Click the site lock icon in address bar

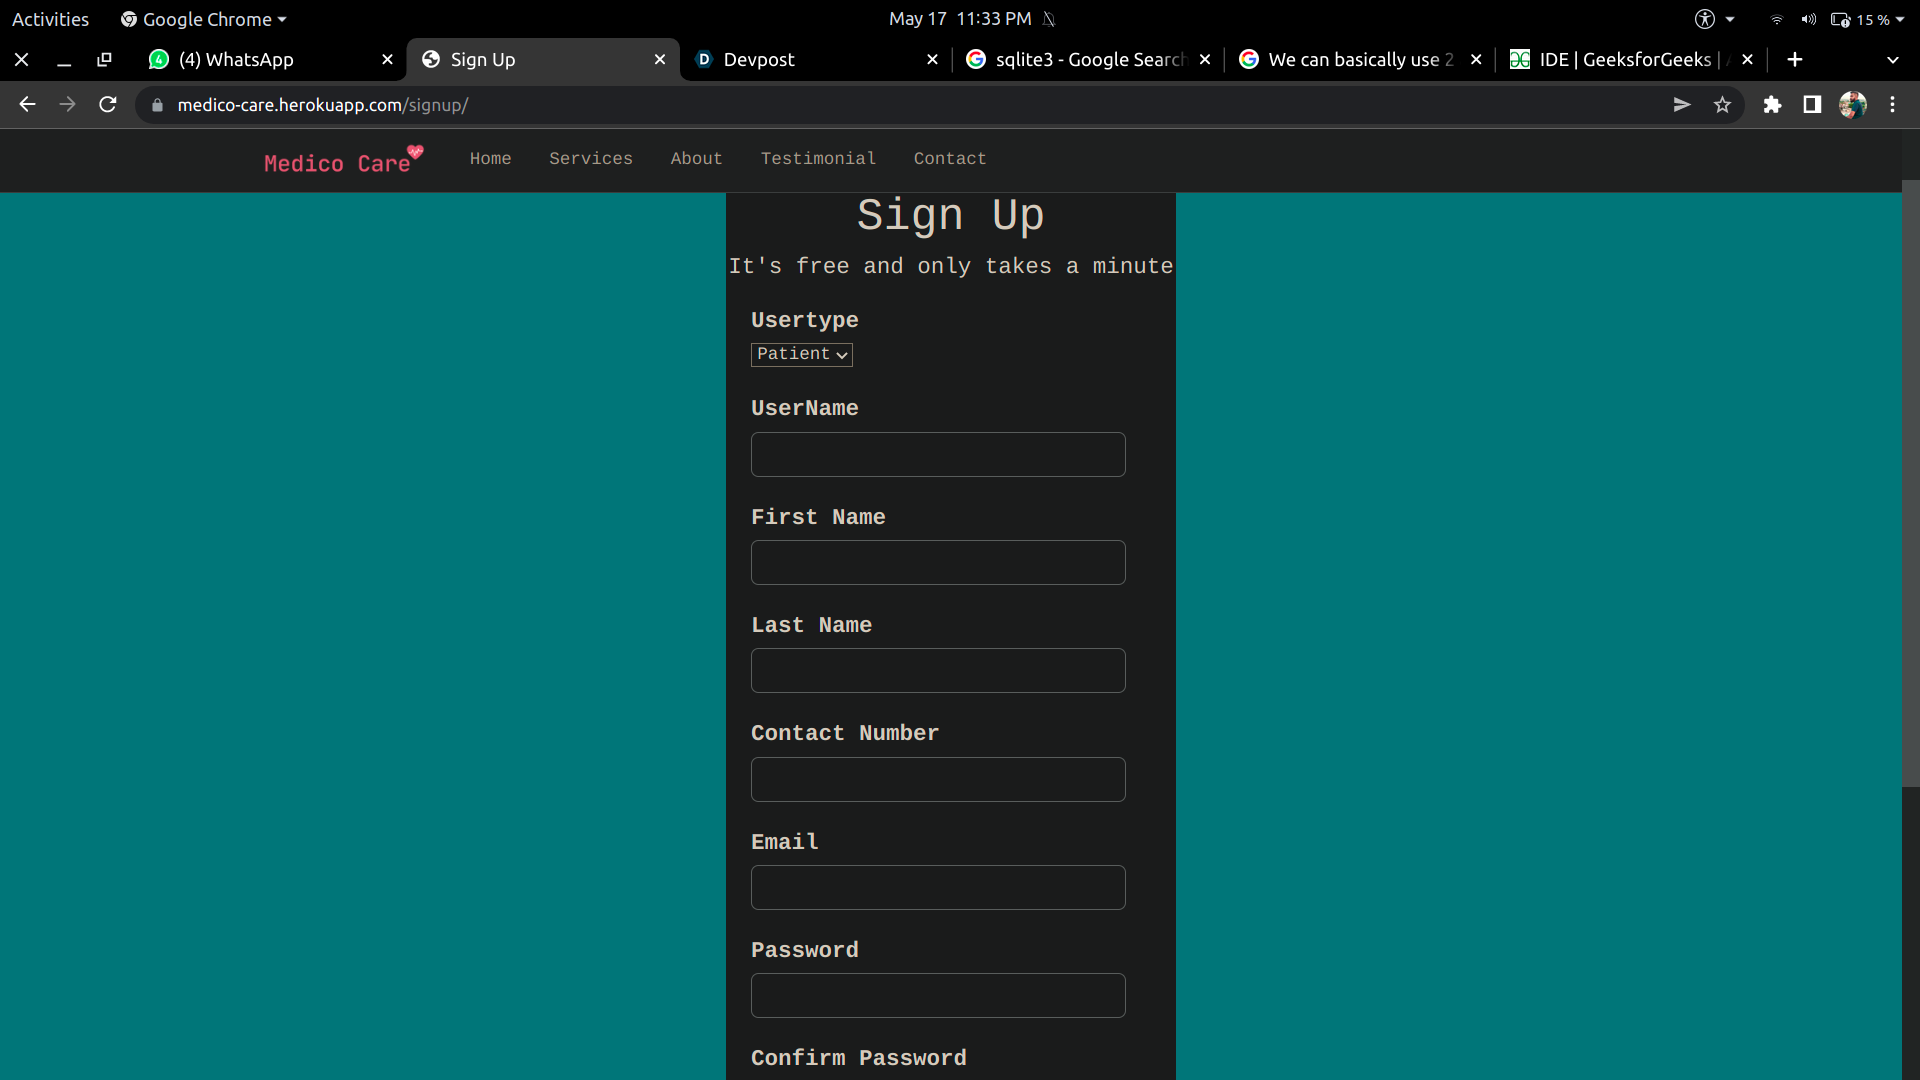pyautogui.click(x=157, y=105)
